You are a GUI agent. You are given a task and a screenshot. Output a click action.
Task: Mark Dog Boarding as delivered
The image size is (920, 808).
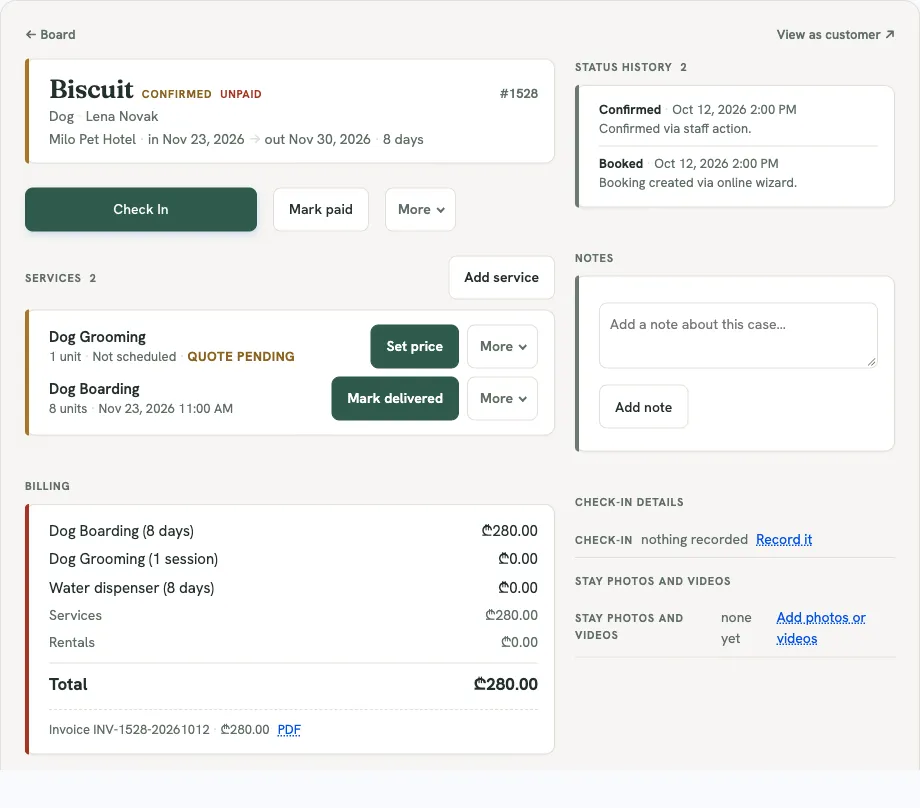[395, 398]
